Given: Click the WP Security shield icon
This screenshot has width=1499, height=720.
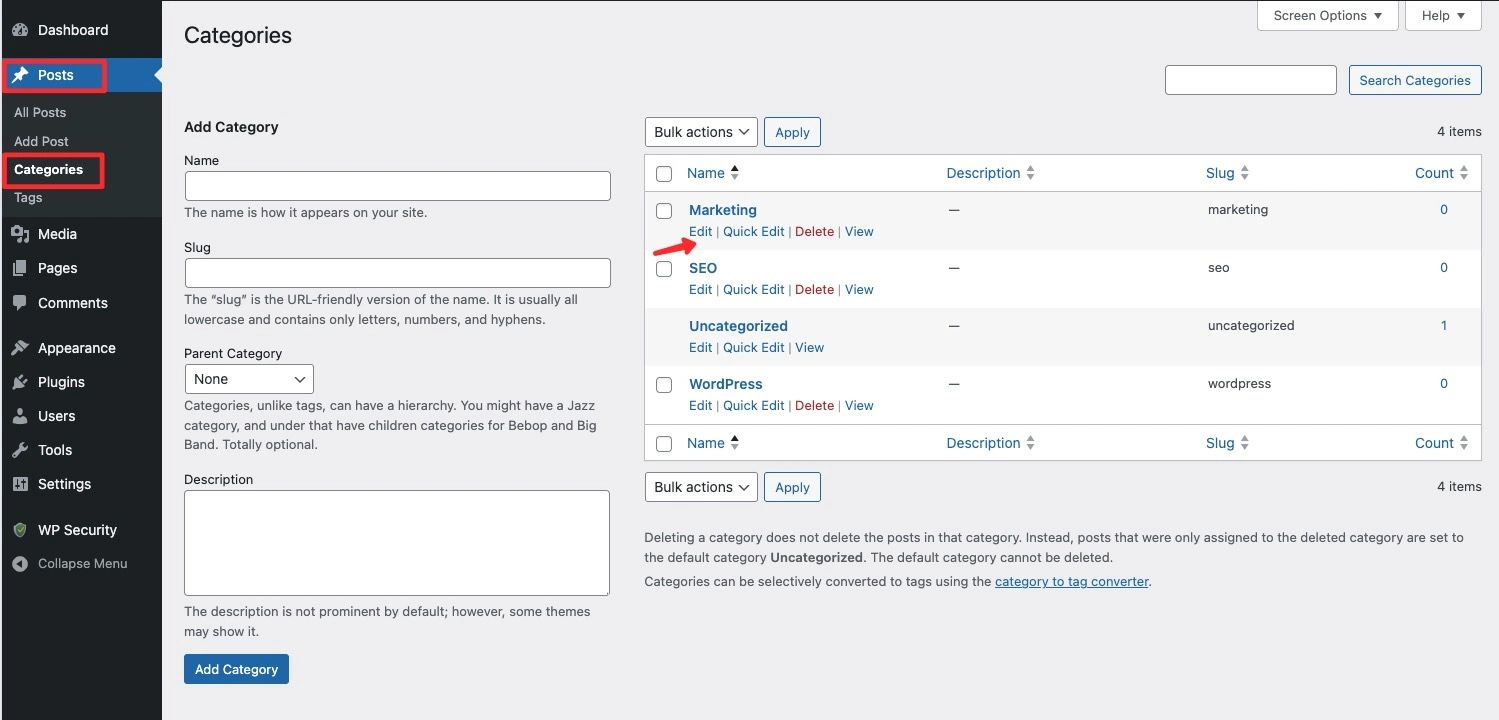Looking at the screenshot, I should pyautogui.click(x=20, y=530).
